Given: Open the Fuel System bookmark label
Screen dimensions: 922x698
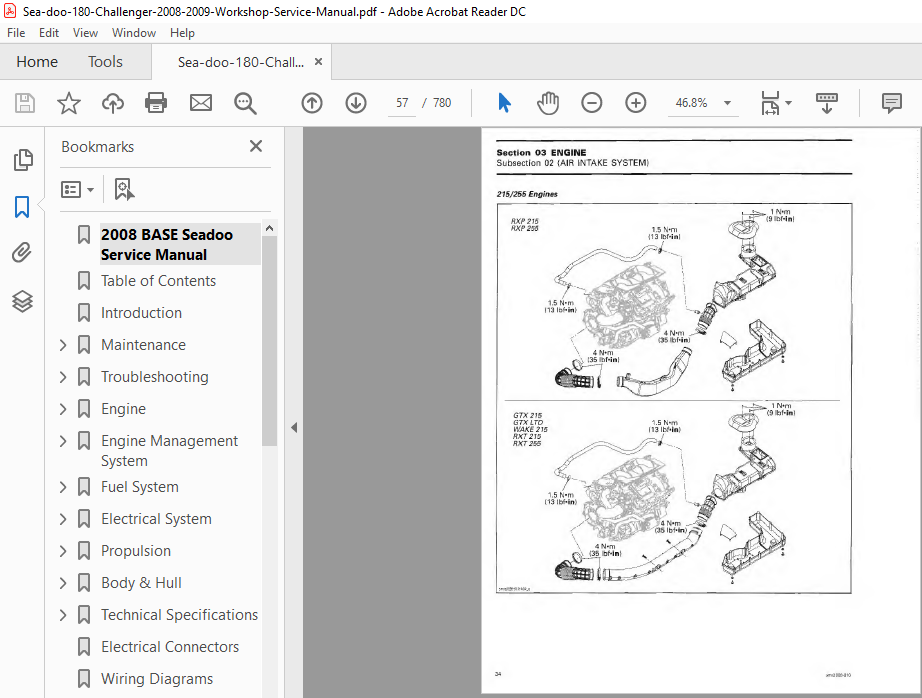Looking at the screenshot, I should point(139,487).
